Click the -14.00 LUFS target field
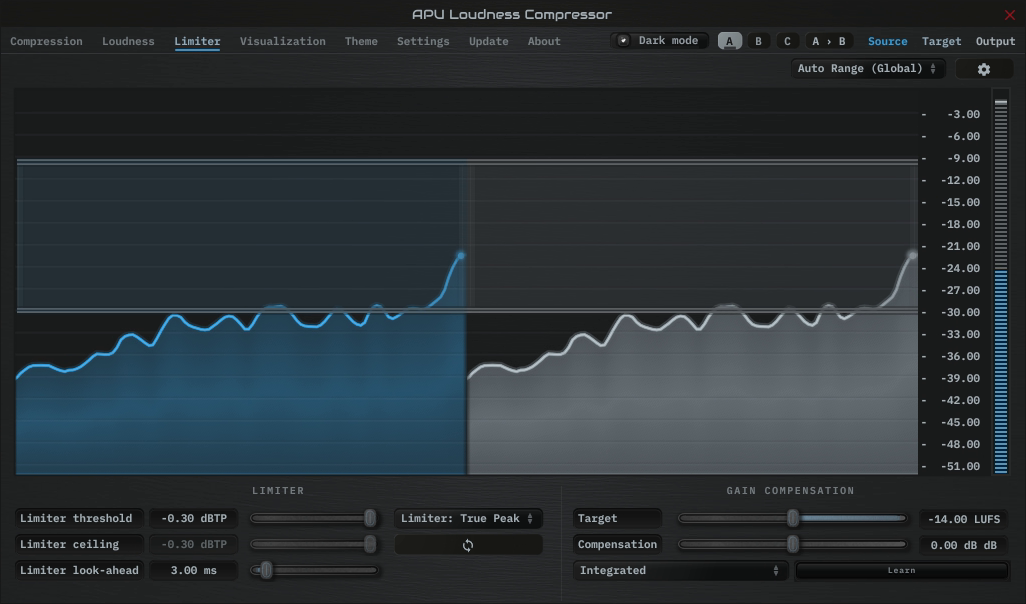This screenshot has width=1026, height=604. click(x=964, y=519)
